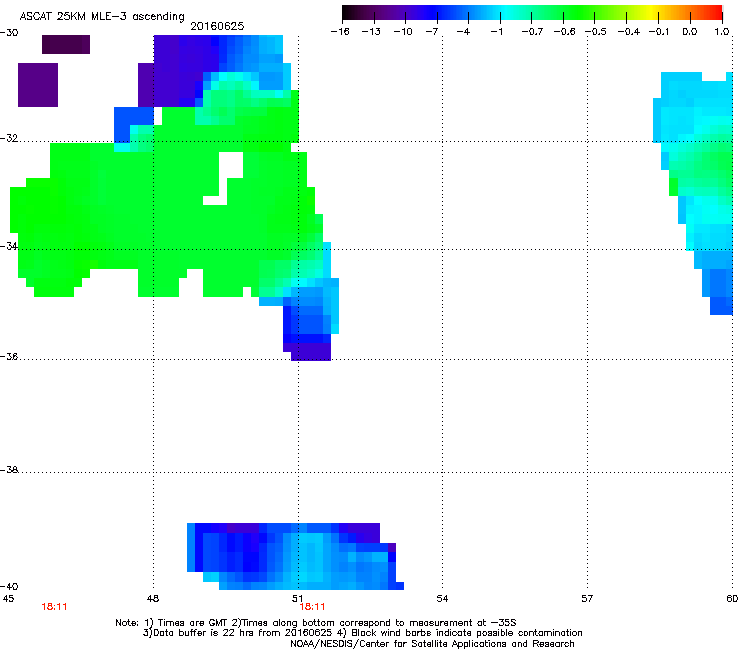Viewport: 740px width, 650px height.
Task: Click the -32 latitude axis label
Action: (9, 138)
